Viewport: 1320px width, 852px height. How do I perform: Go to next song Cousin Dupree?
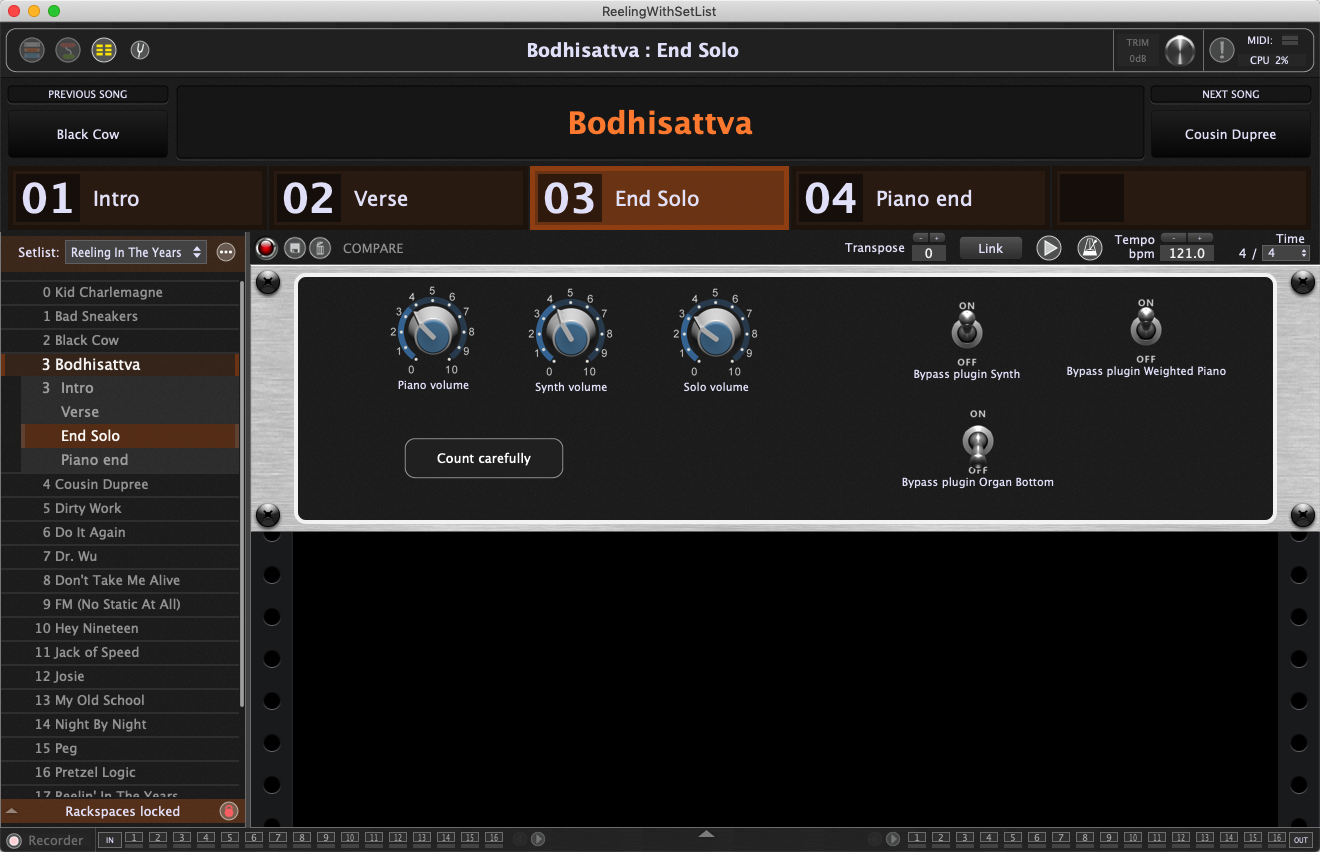[x=1230, y=134]
